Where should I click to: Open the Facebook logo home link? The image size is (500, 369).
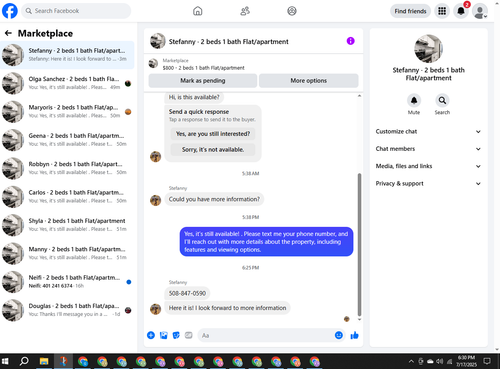tap(10, 11)
